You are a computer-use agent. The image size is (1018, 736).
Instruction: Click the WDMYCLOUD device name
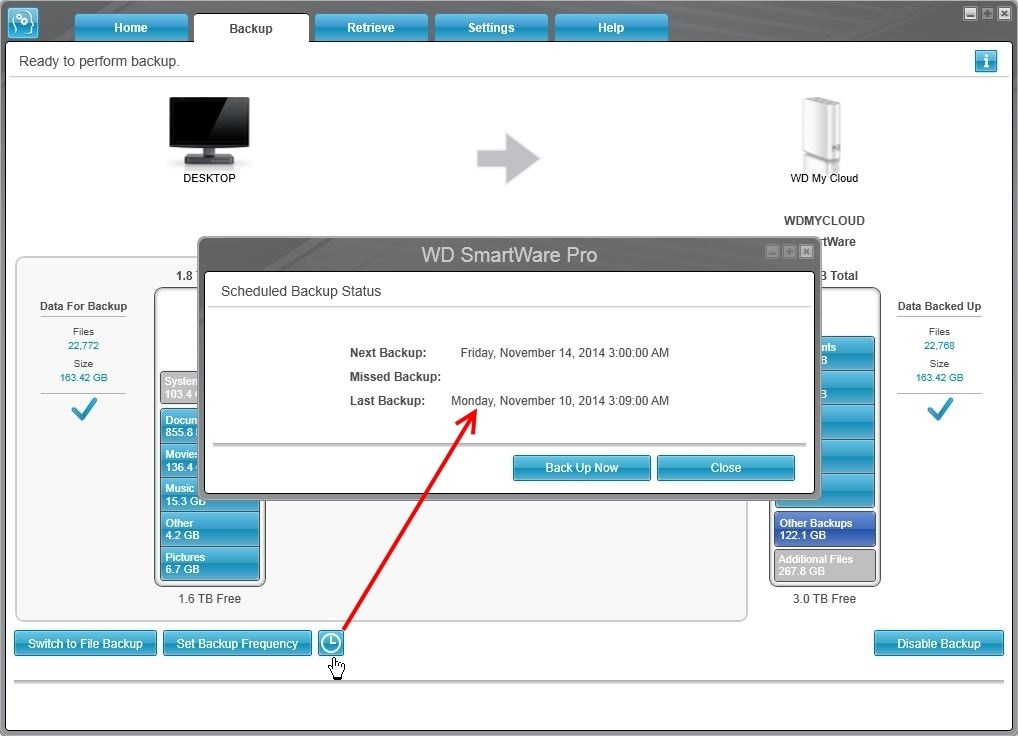click(x=824, y=221)
